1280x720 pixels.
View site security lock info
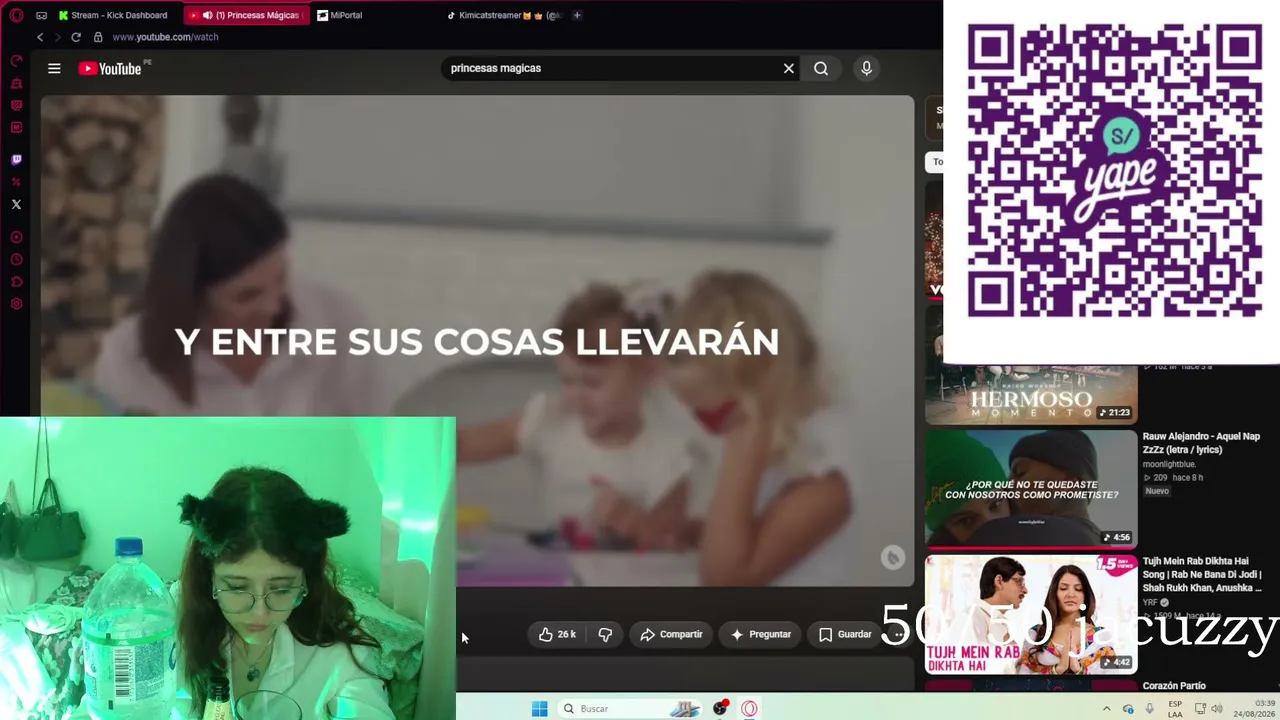coord(98,37)
